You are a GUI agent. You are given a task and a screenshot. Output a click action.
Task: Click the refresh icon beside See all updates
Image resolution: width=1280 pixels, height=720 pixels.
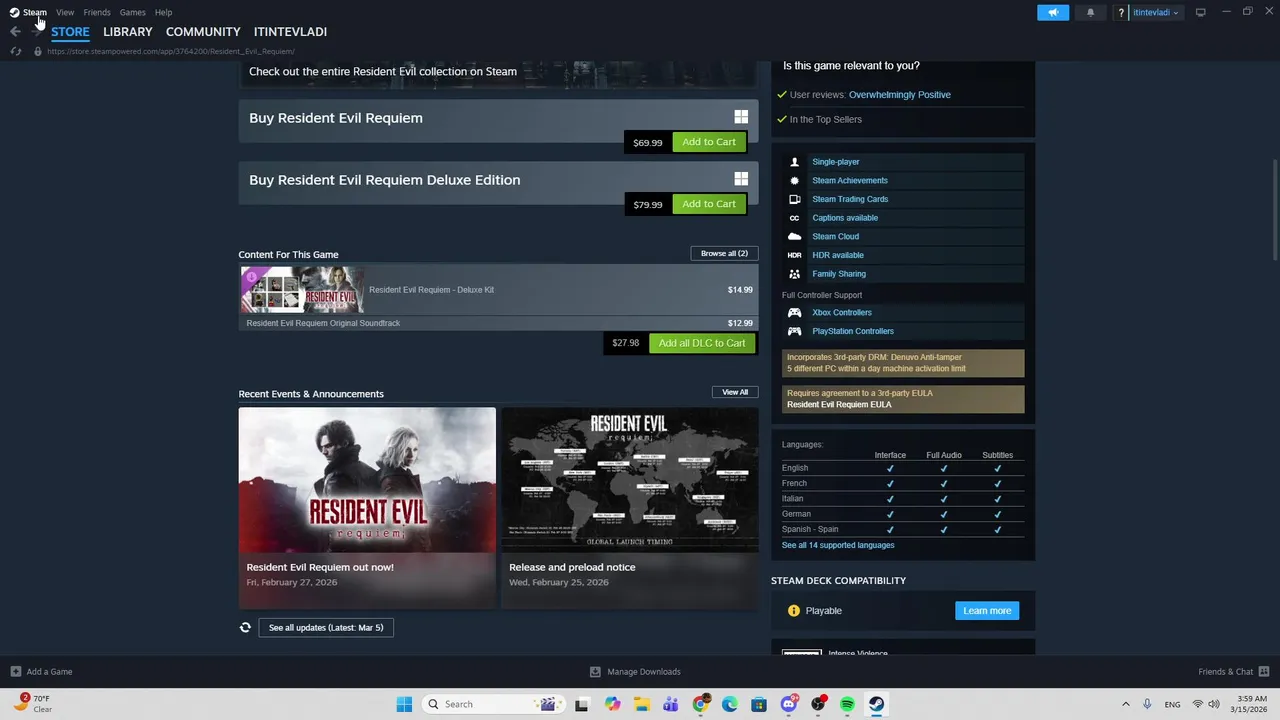[245, 628]
